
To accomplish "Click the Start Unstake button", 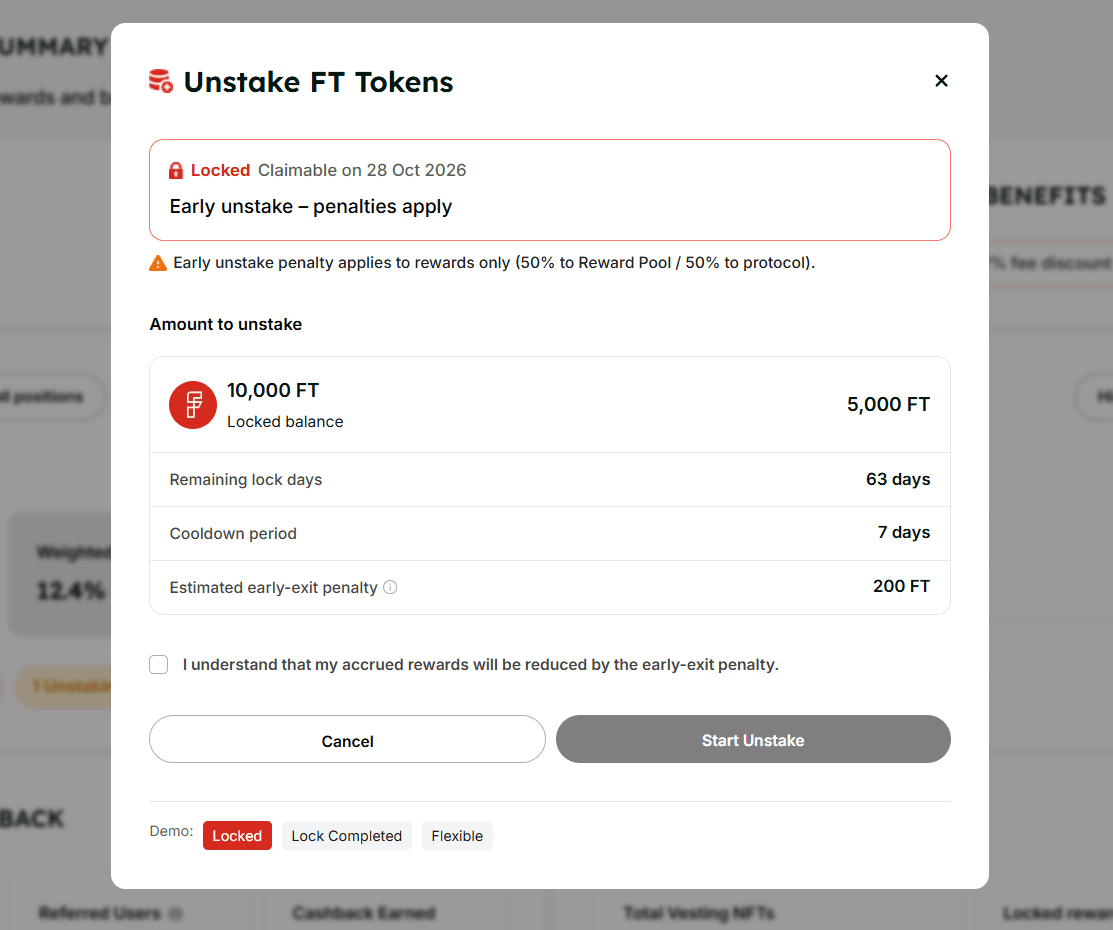I will click(752, 740).
